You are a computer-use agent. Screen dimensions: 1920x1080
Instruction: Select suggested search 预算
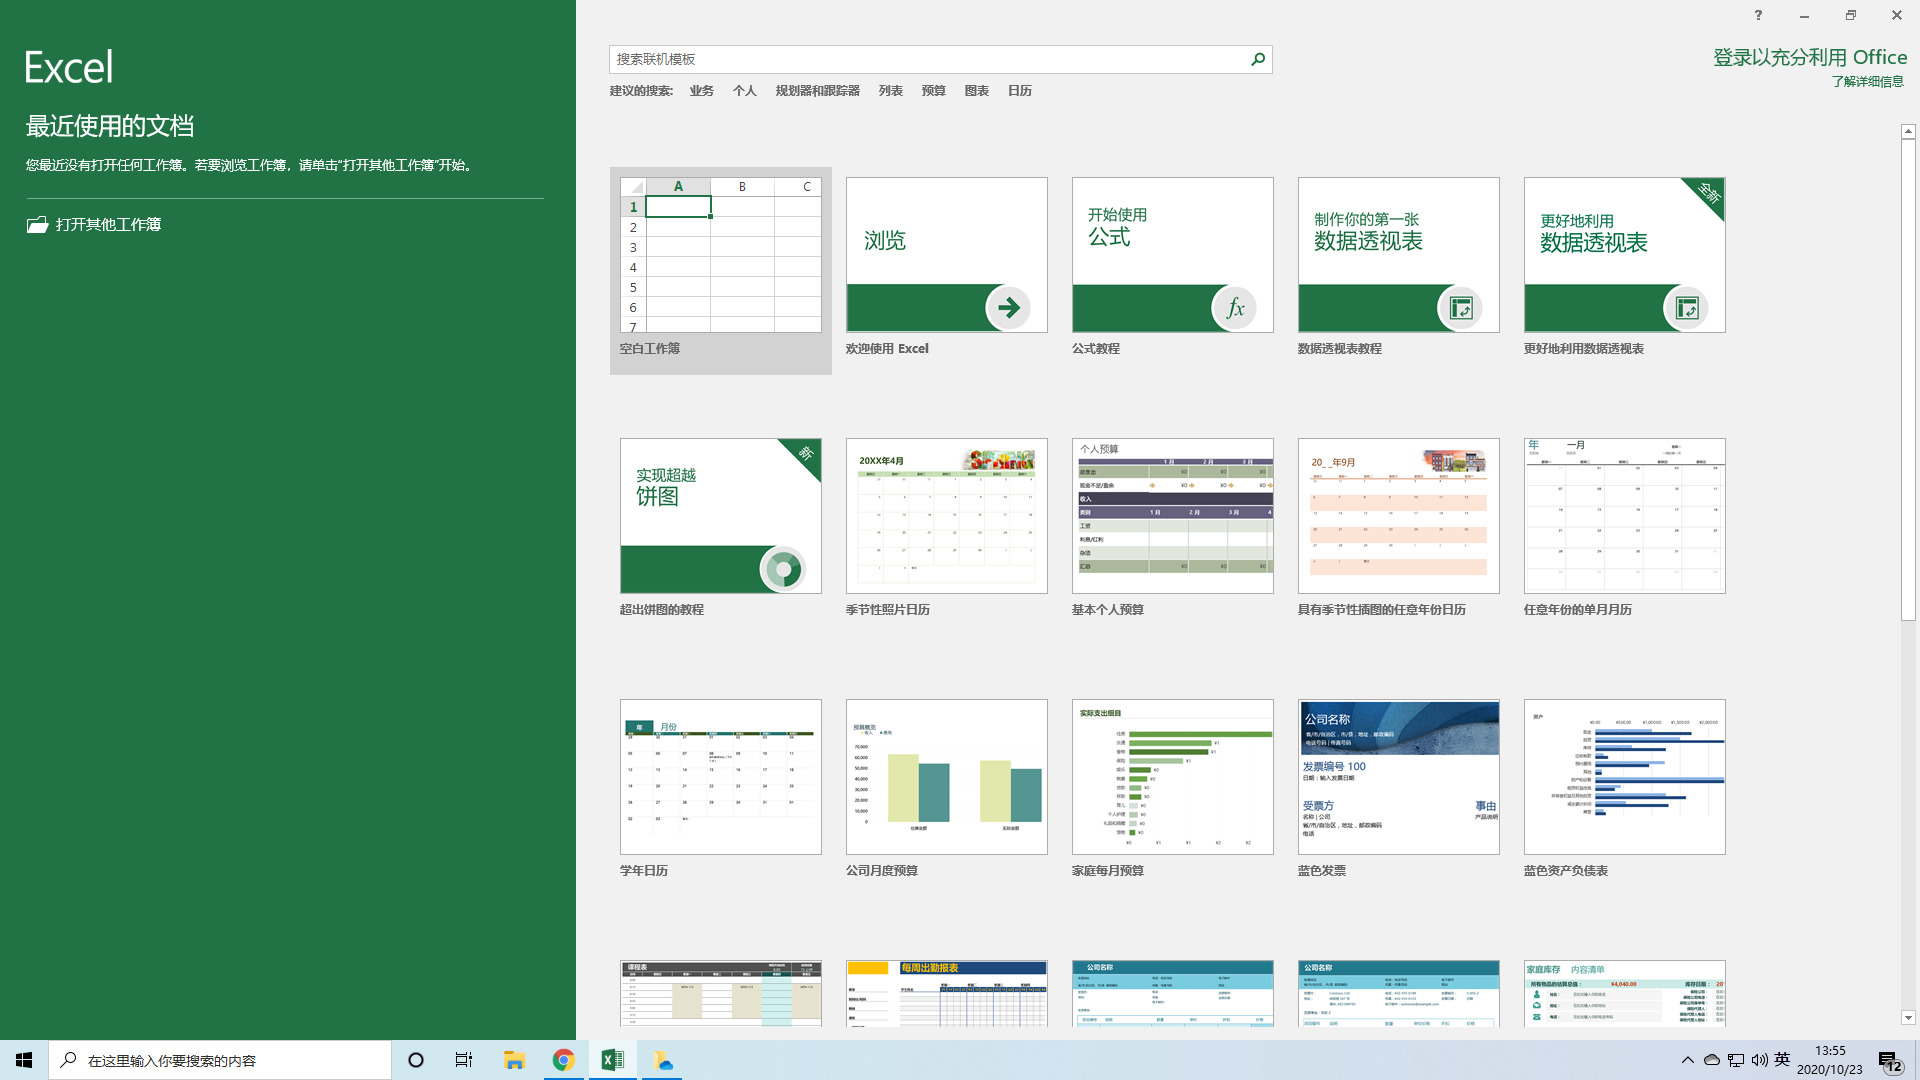934,91
